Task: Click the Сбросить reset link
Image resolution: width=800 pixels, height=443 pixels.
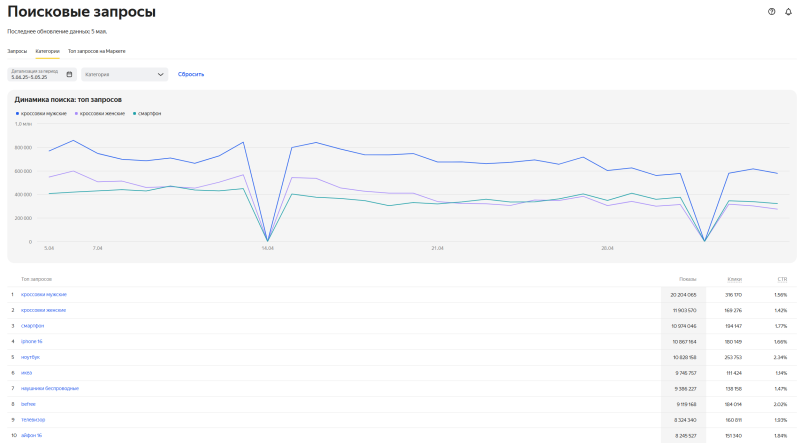Action: point(191,75)
